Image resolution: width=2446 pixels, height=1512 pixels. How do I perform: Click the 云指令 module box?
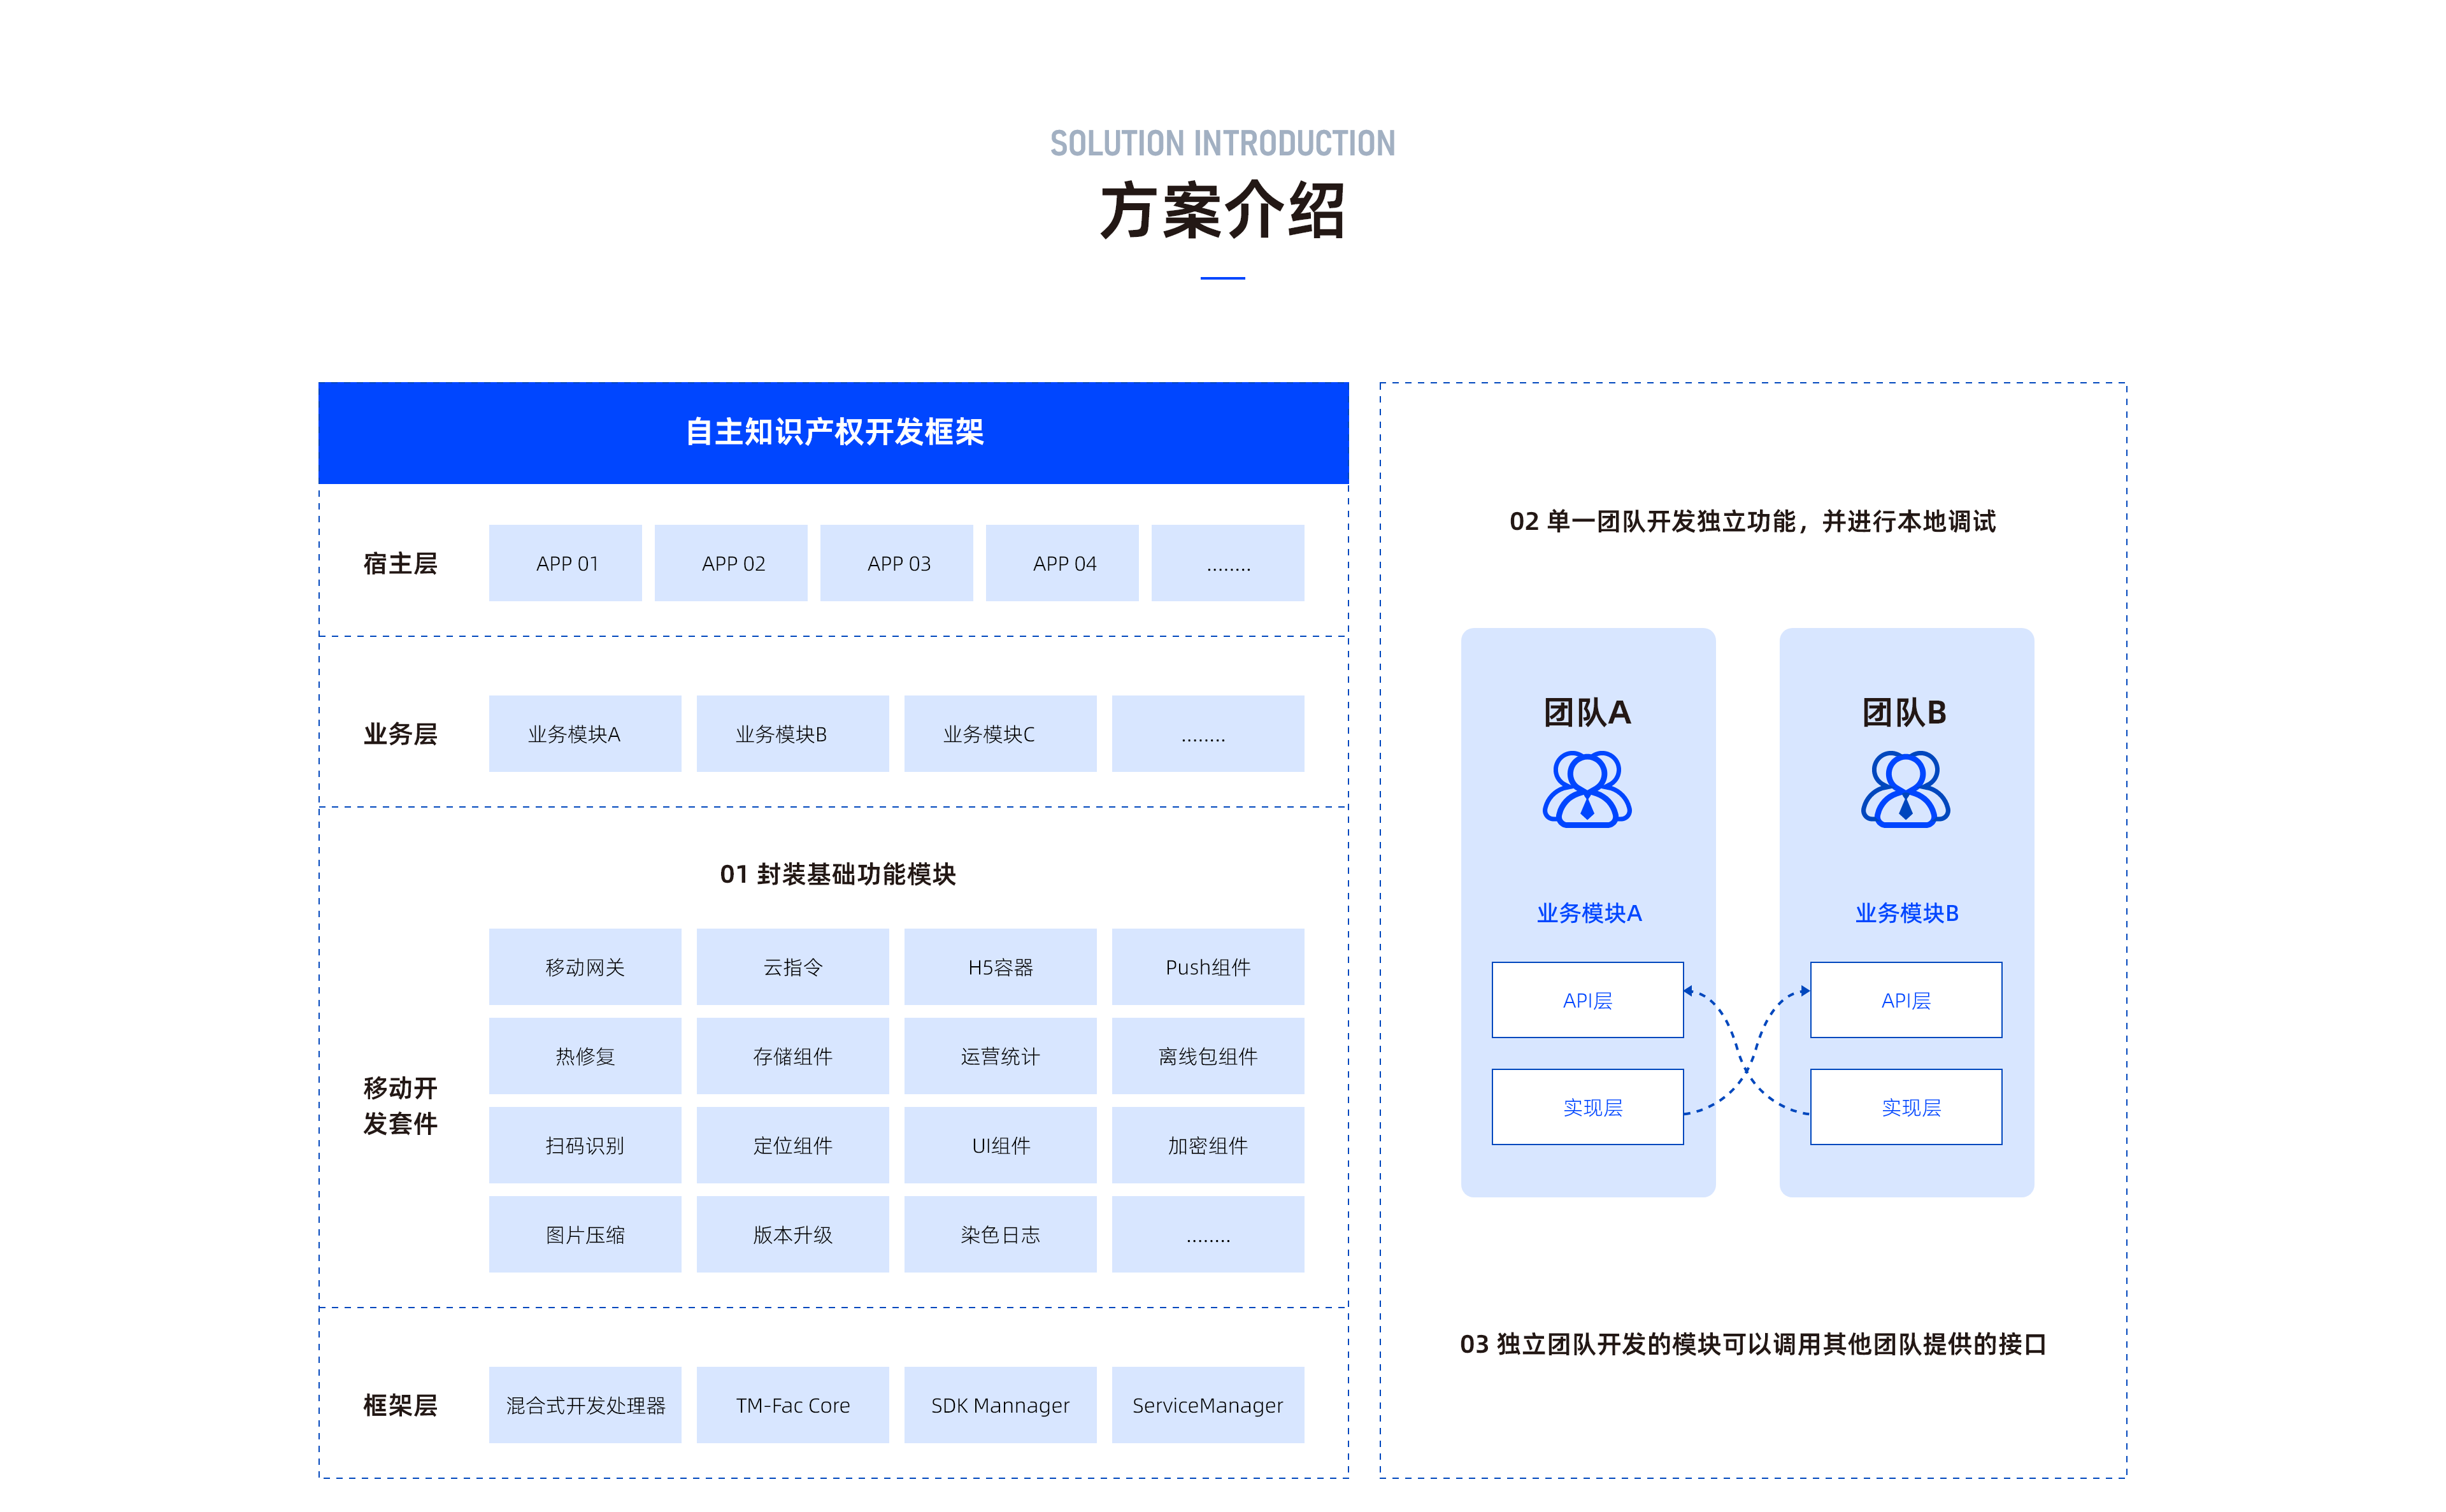(x=793, y=967)
